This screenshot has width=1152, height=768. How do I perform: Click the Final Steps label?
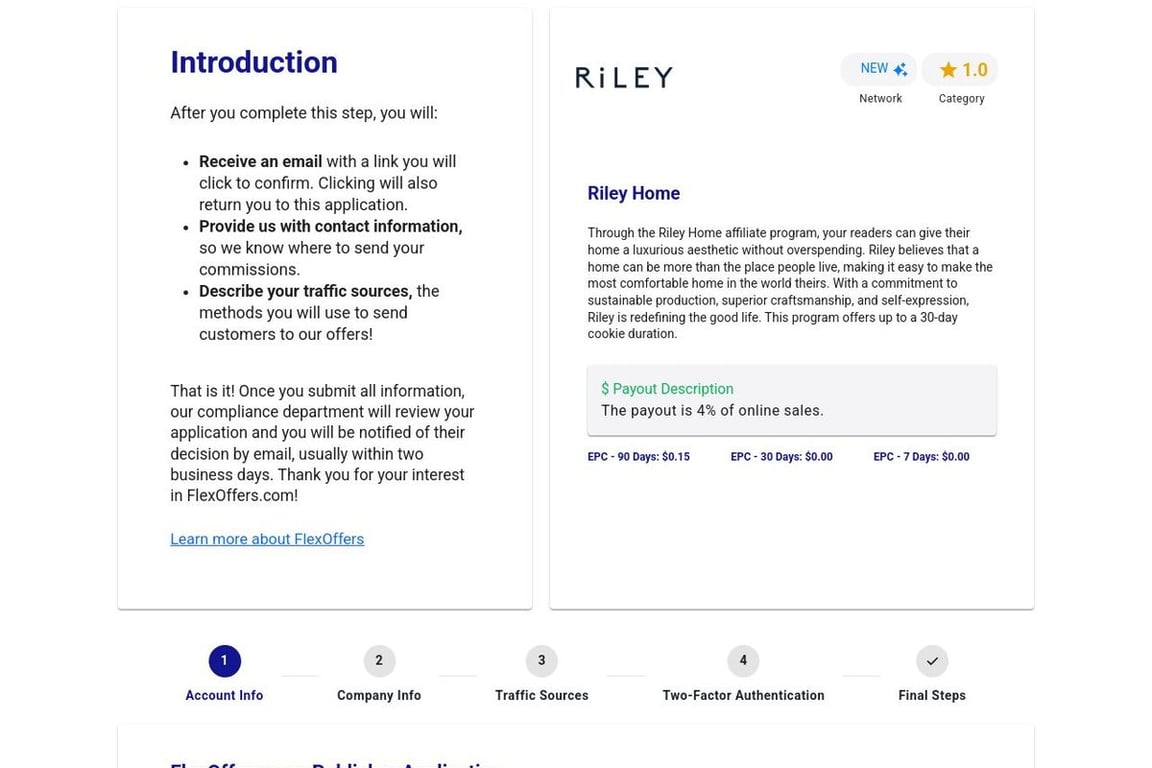click(x=932, y=695)
